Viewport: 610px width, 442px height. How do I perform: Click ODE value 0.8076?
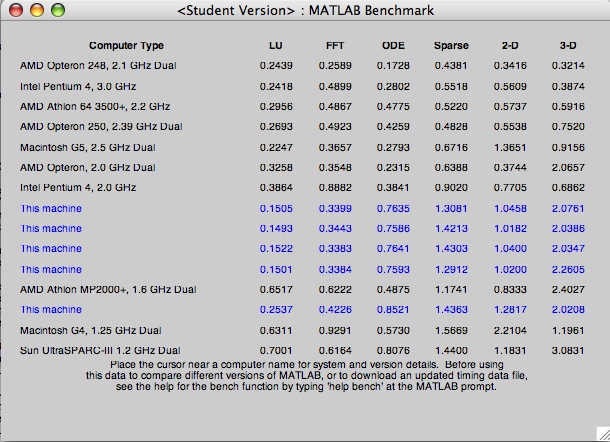393,351
